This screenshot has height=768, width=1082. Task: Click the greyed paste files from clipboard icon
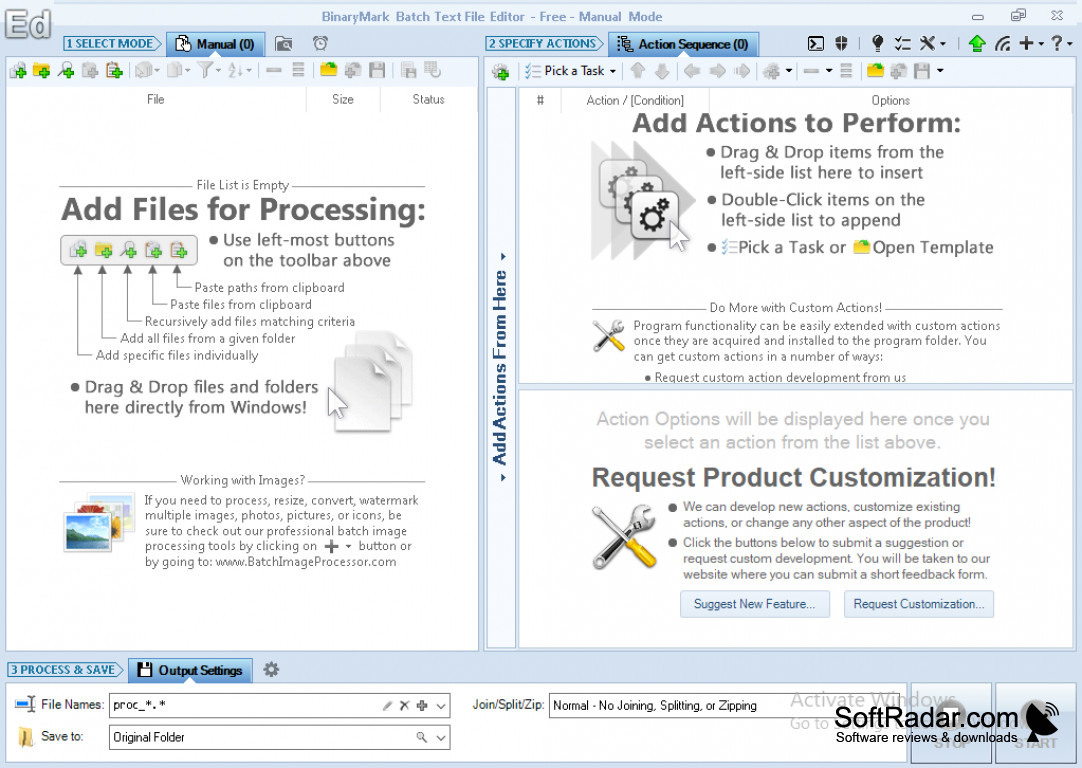[90, 70]
